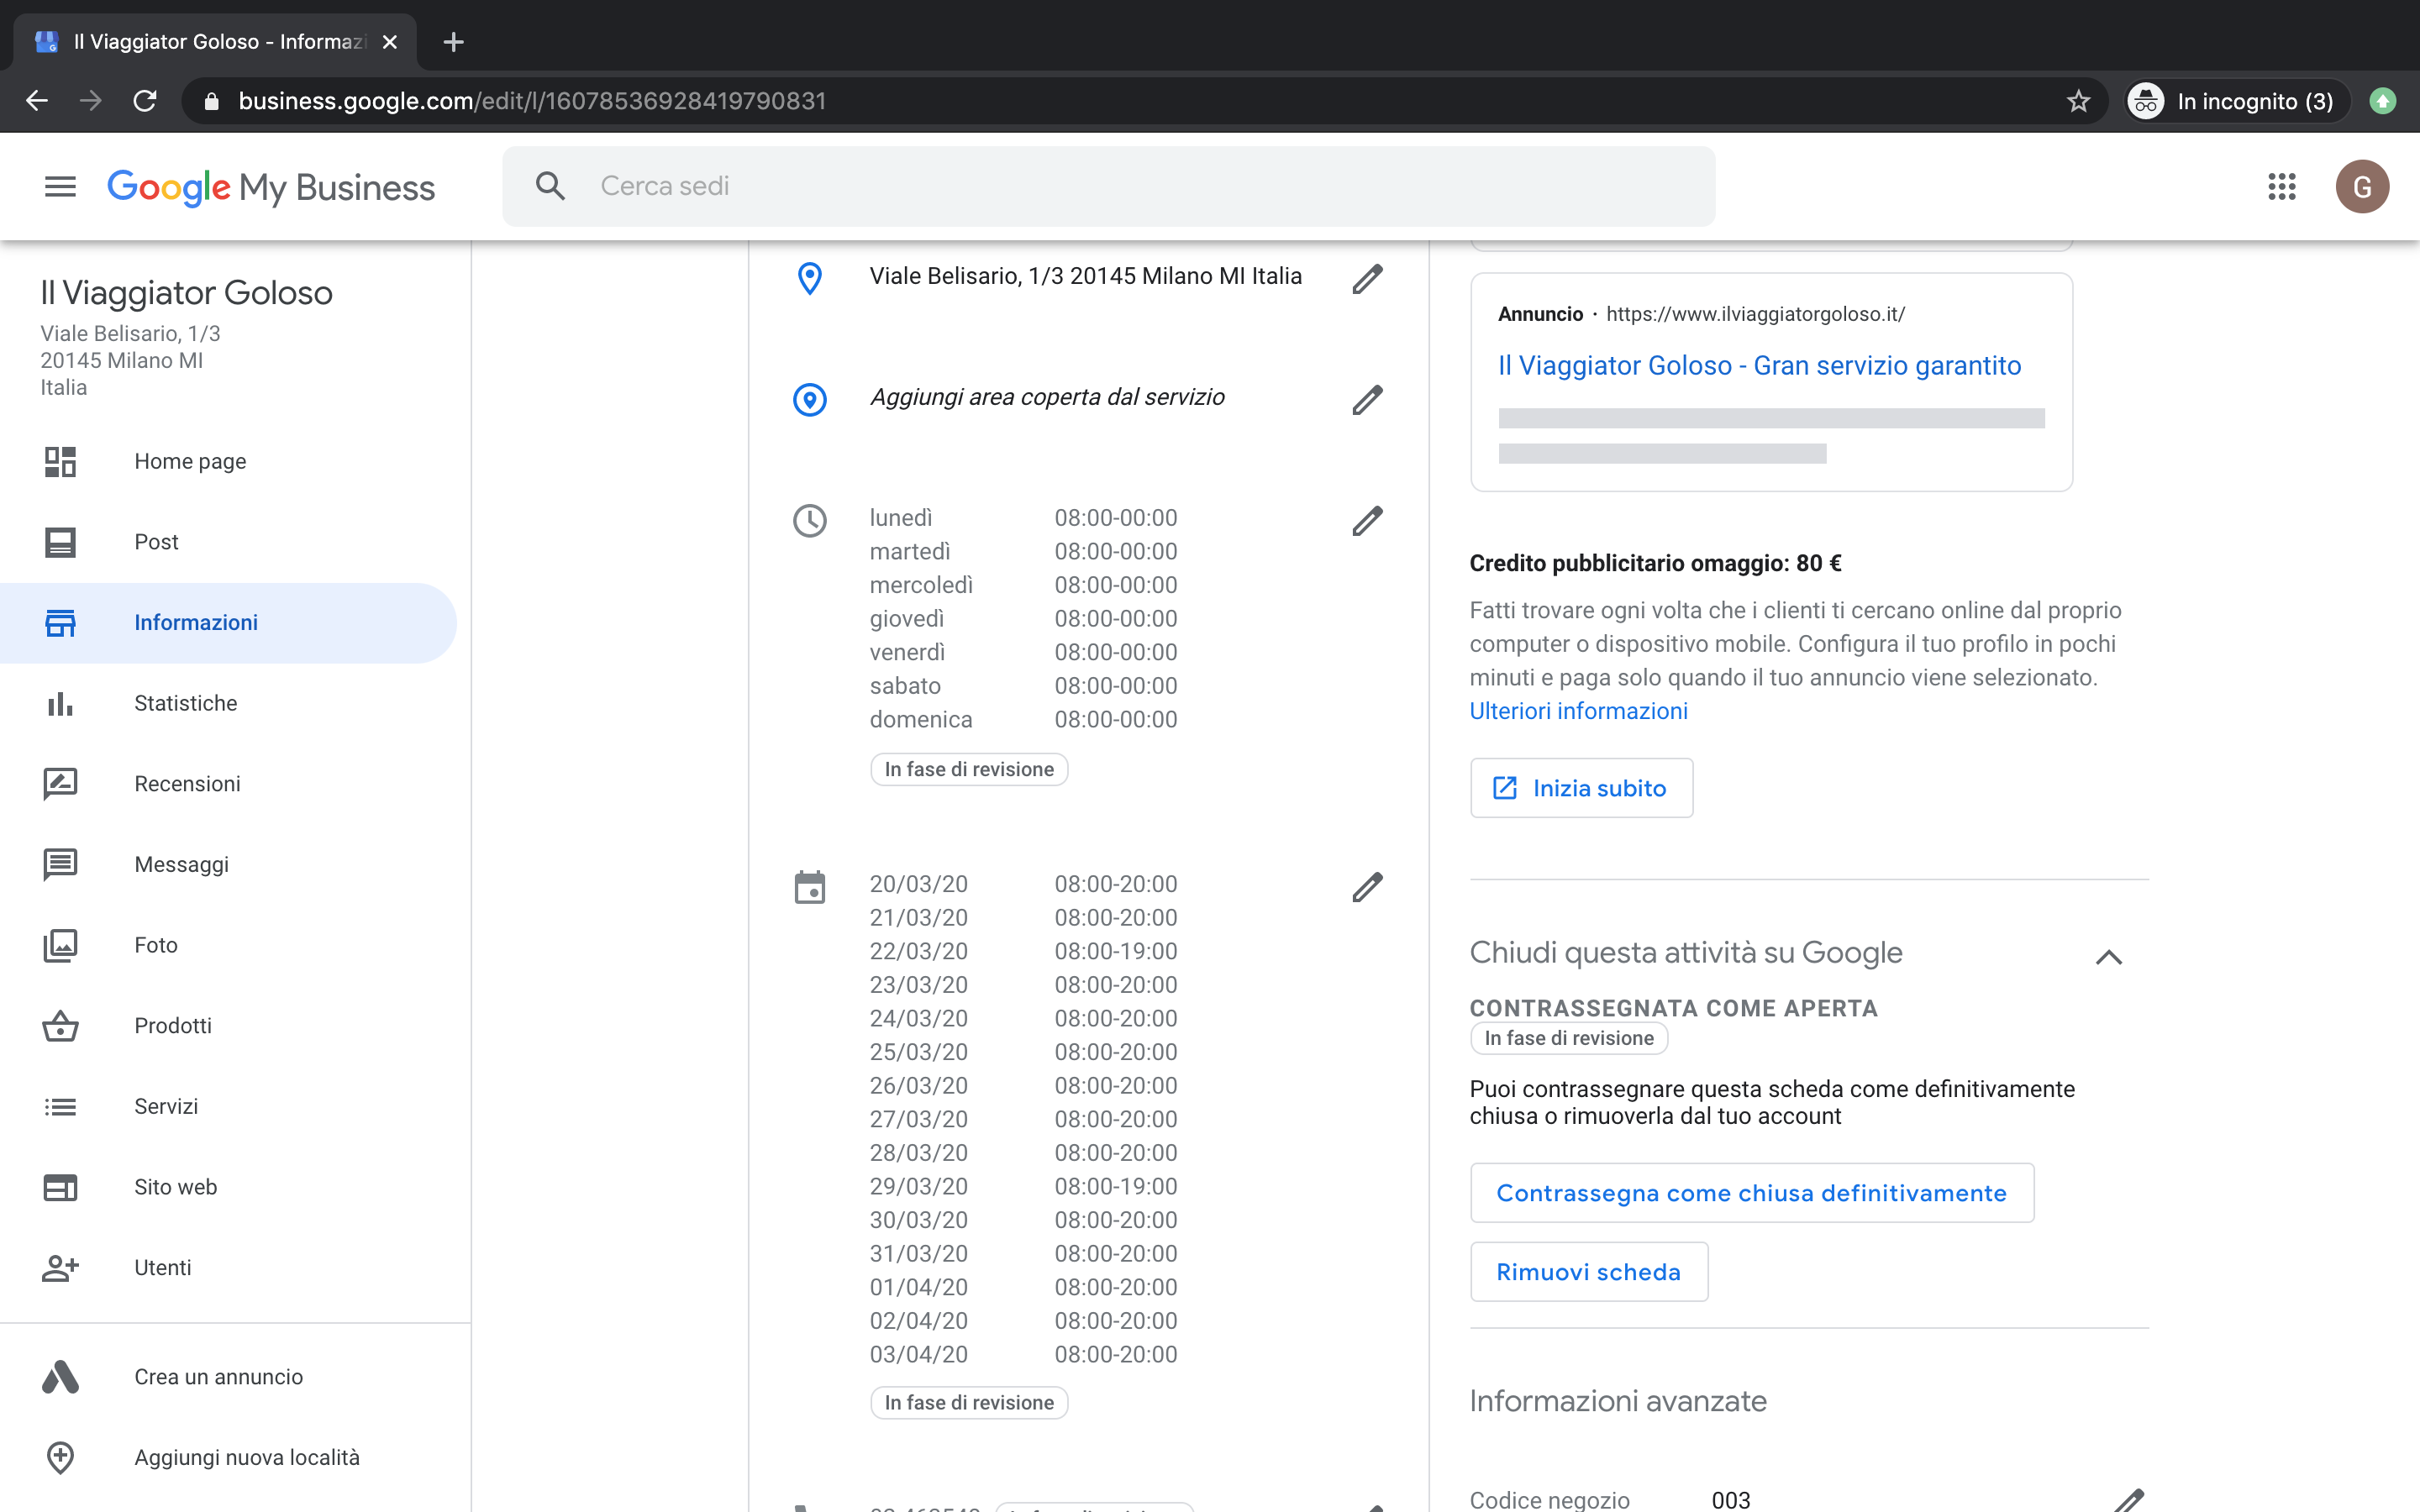2420x1512 pixels.
Task: Edit weekly opening hours pencil icon
Action: click(x=1367, y=521)
